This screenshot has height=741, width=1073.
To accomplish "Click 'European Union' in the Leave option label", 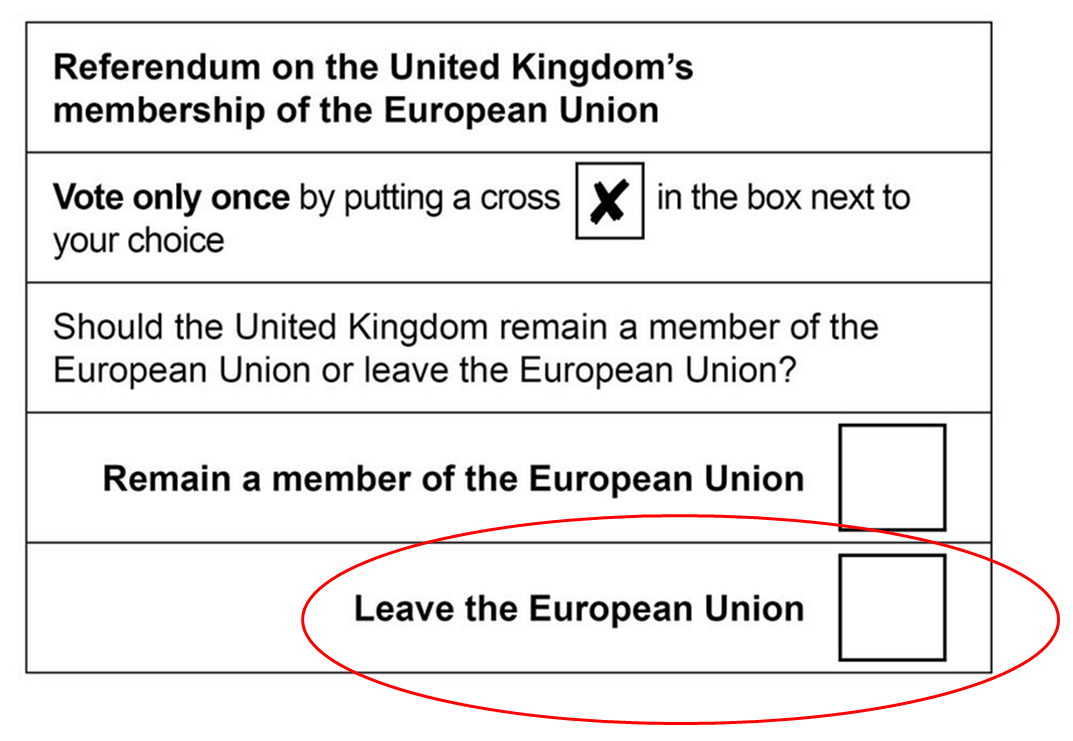I will point(665,609).
